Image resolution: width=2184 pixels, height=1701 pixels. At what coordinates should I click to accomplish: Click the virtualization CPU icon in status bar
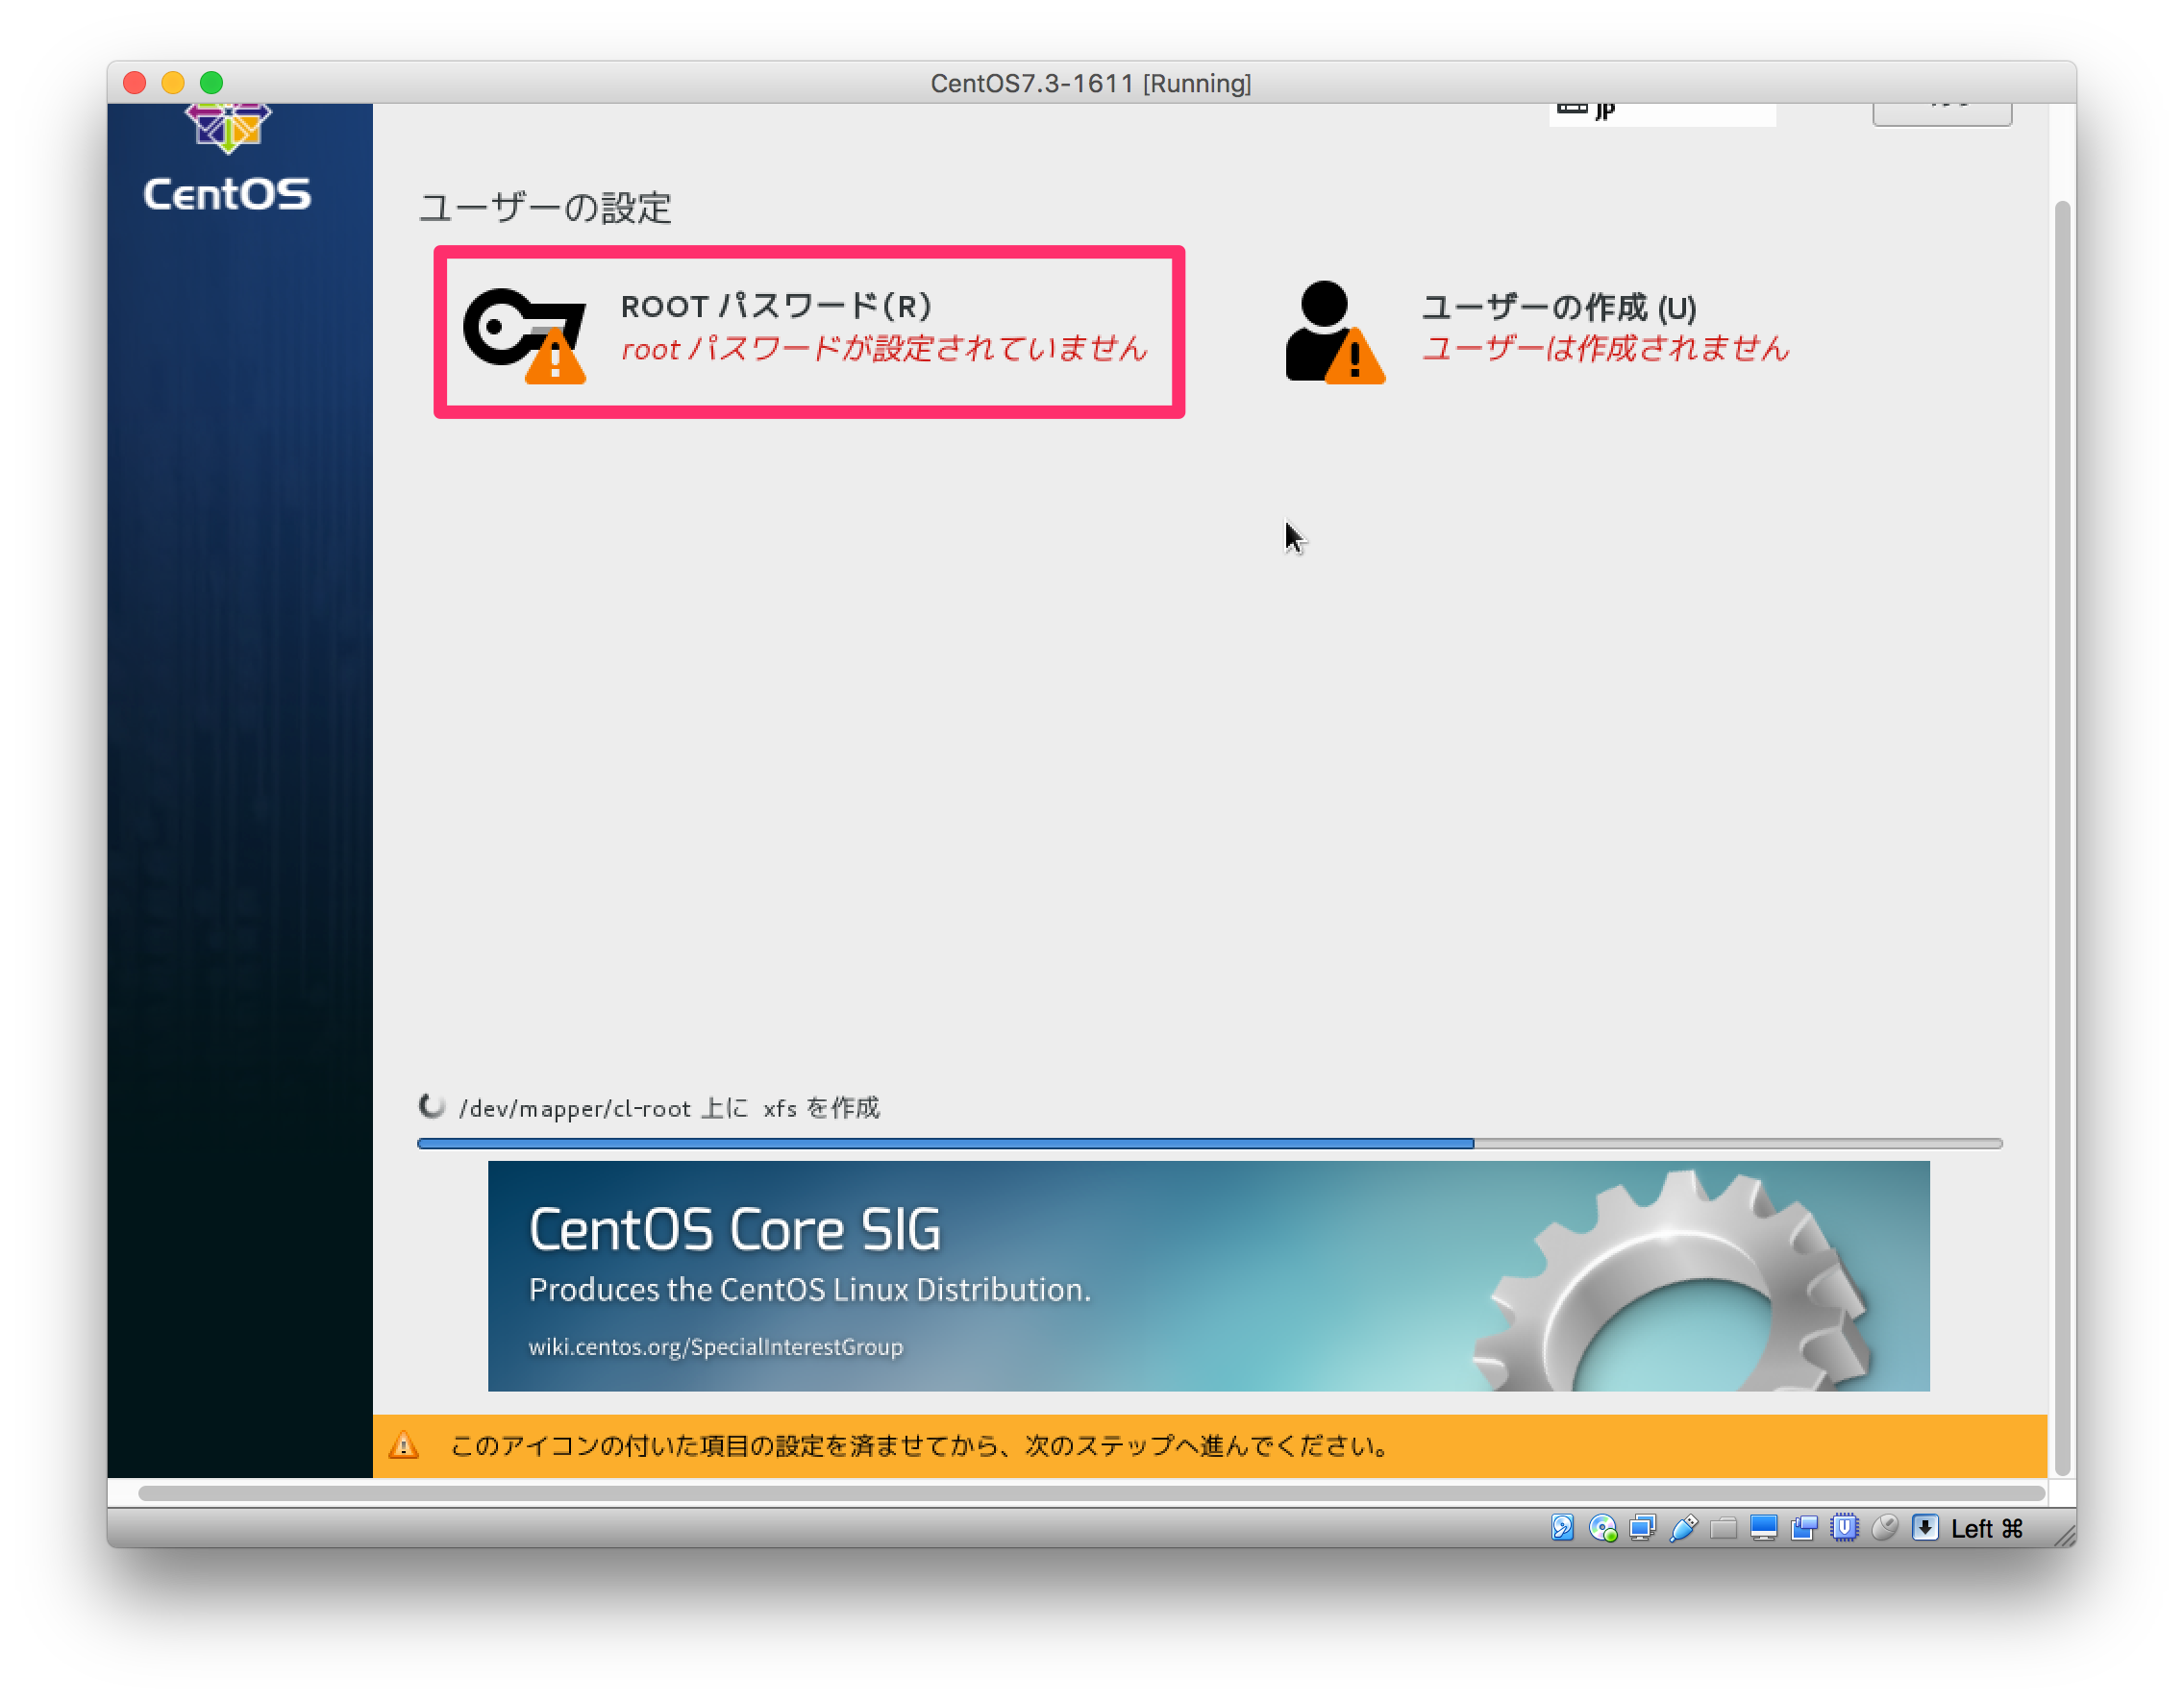pos(1844,1527)
